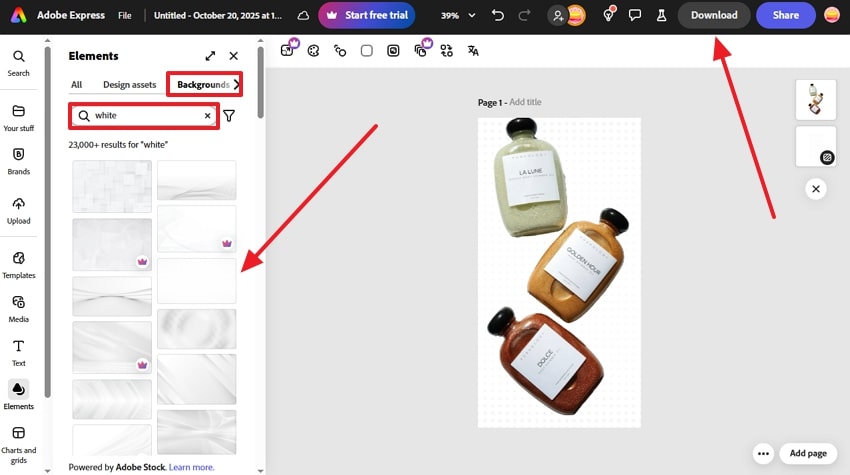Click the Elements panel vertical scrollbar
Screen dimensions: 850x475
(x=261, y=81)
